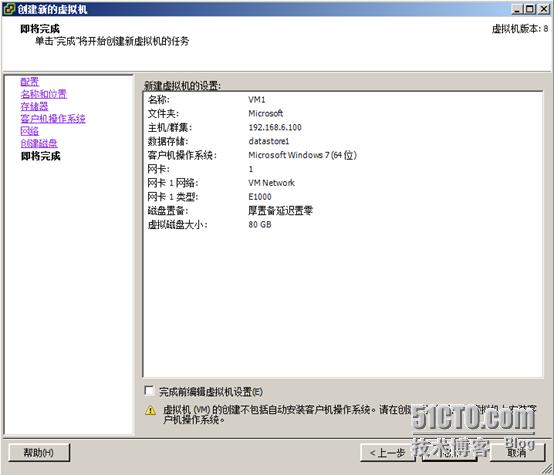554x476 pixels.
Task: Click the 网卡 1 类型: label
Action: [173, 197]
